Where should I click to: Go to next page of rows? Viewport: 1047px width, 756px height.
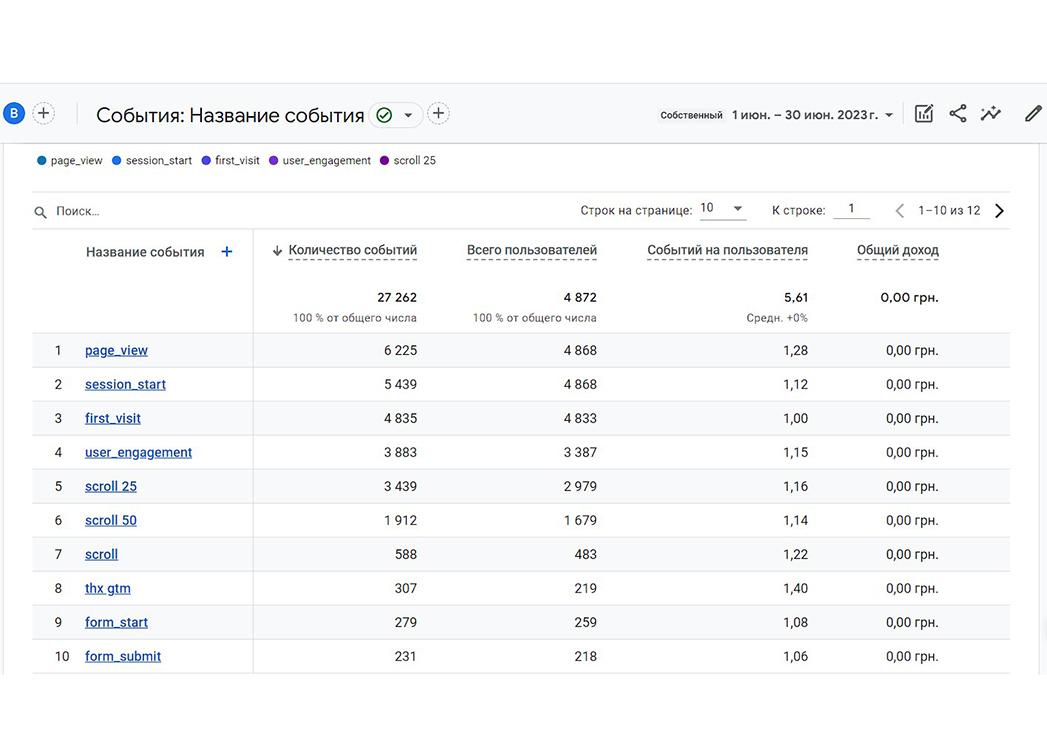1000,211
